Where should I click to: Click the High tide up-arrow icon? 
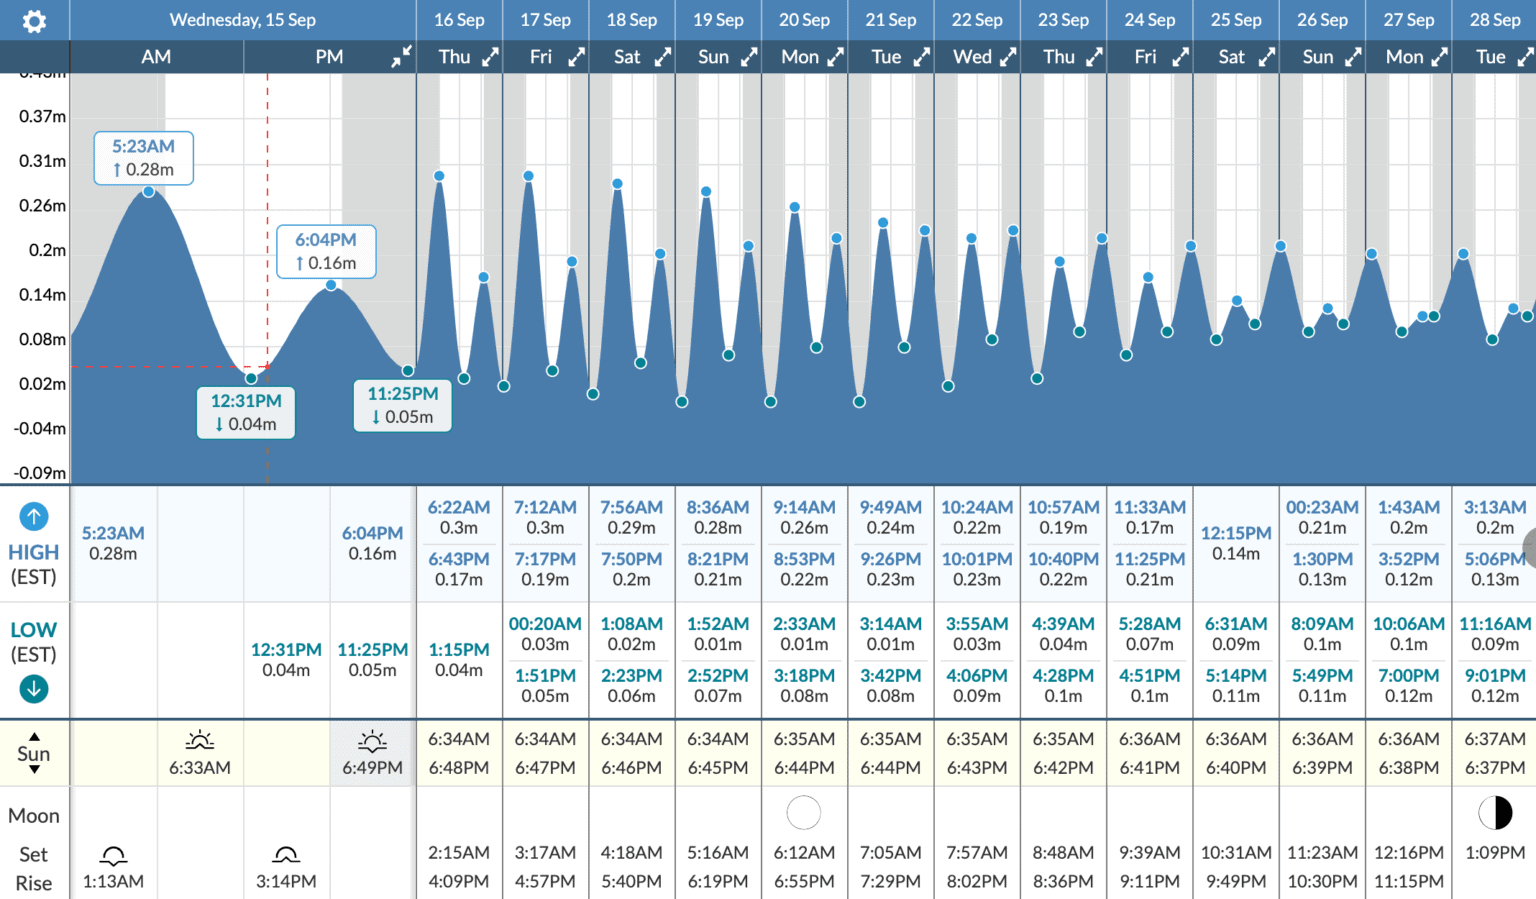34,516
